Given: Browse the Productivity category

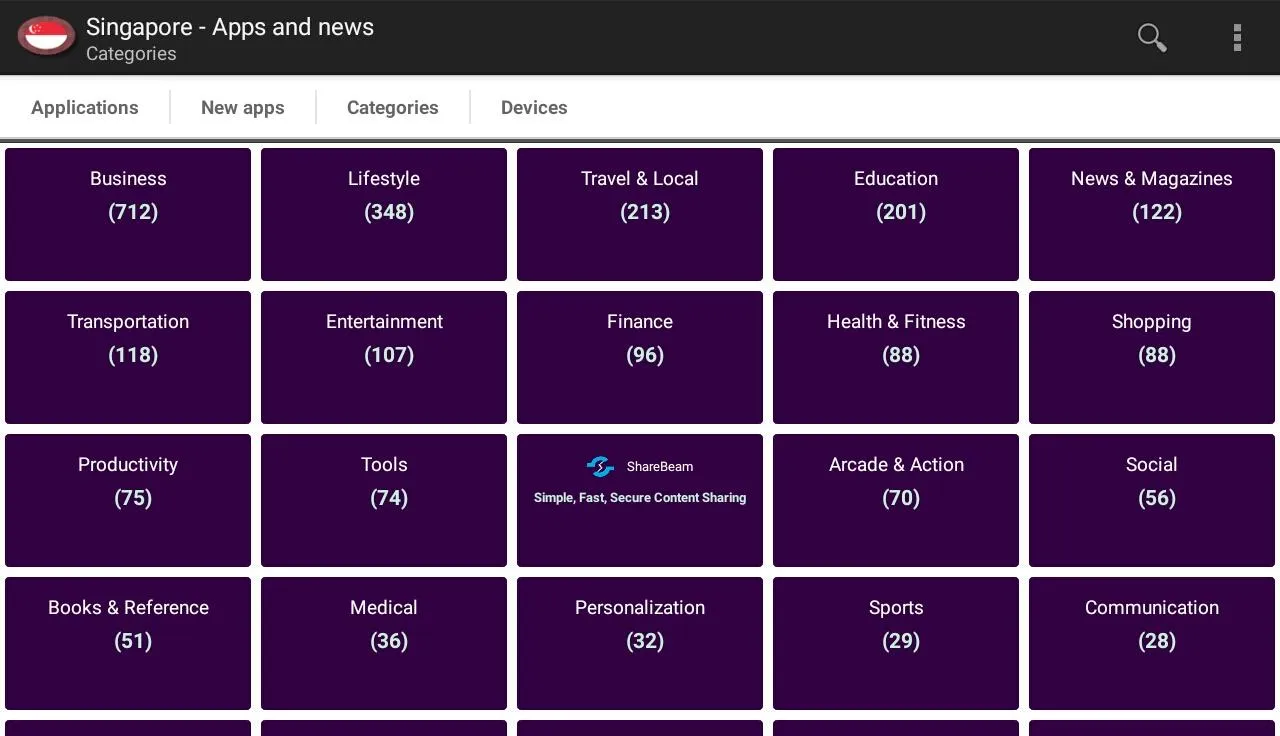Looking at the screenshot, I should point(128,500).
